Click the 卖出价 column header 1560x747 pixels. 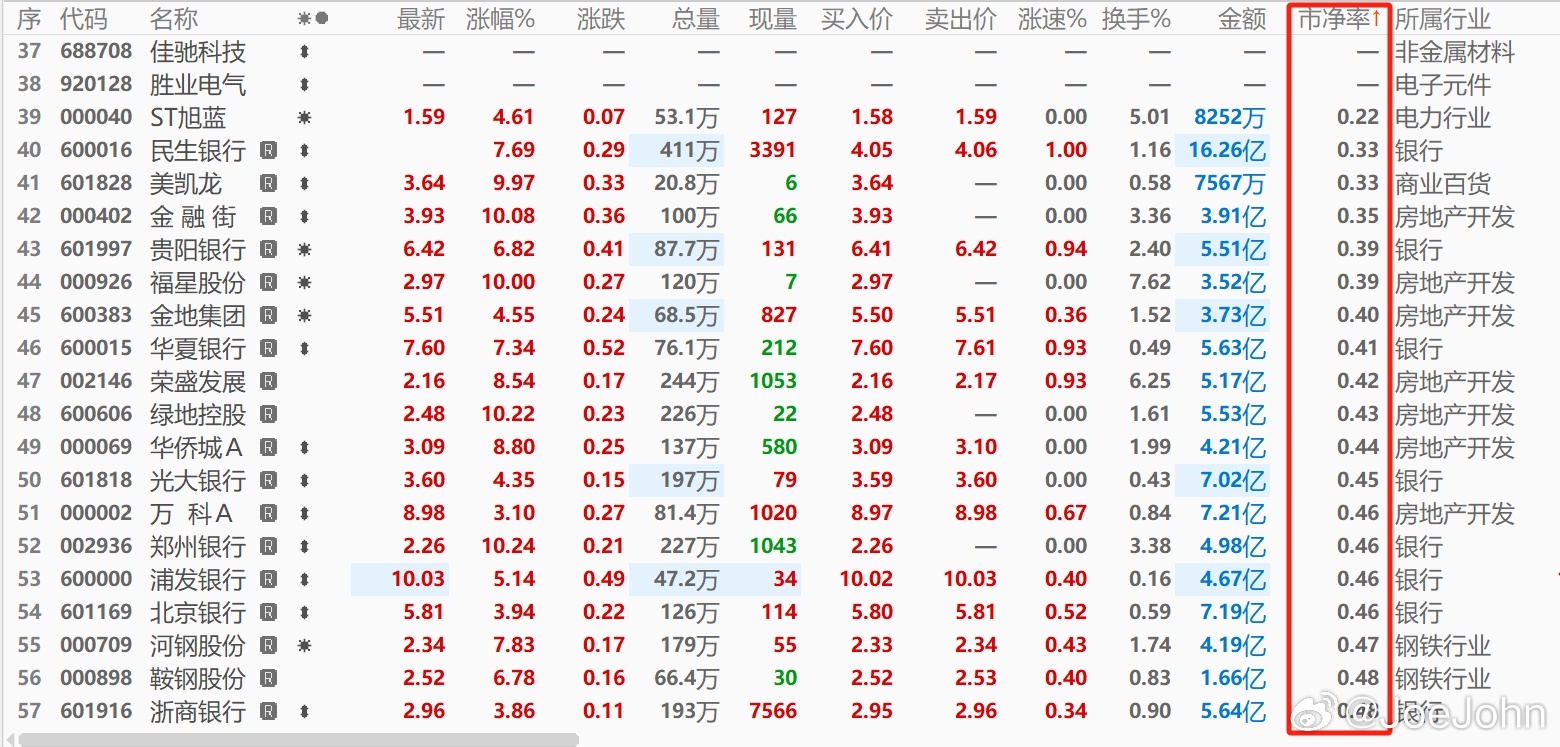point(961,19)
